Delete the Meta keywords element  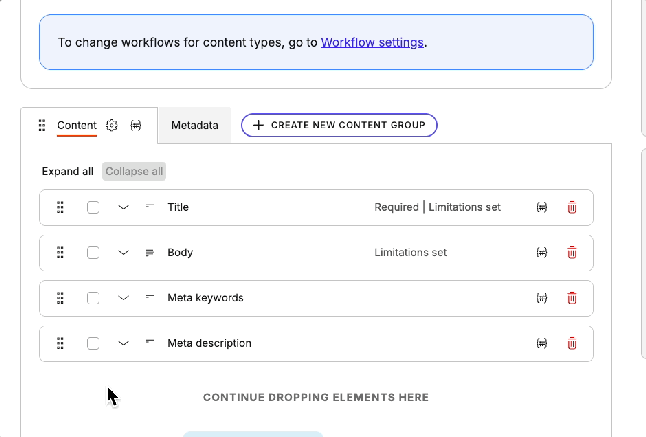[572, 298]
